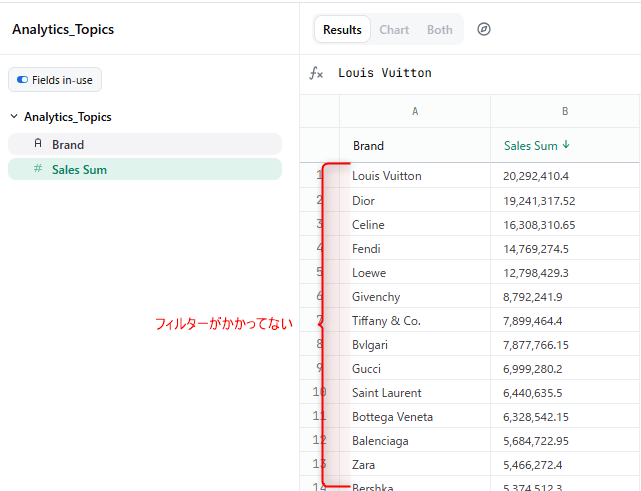Select the Balenciaga cell
Screen dimensions: 641x491
pyautogui.click(x=415, y=441)
